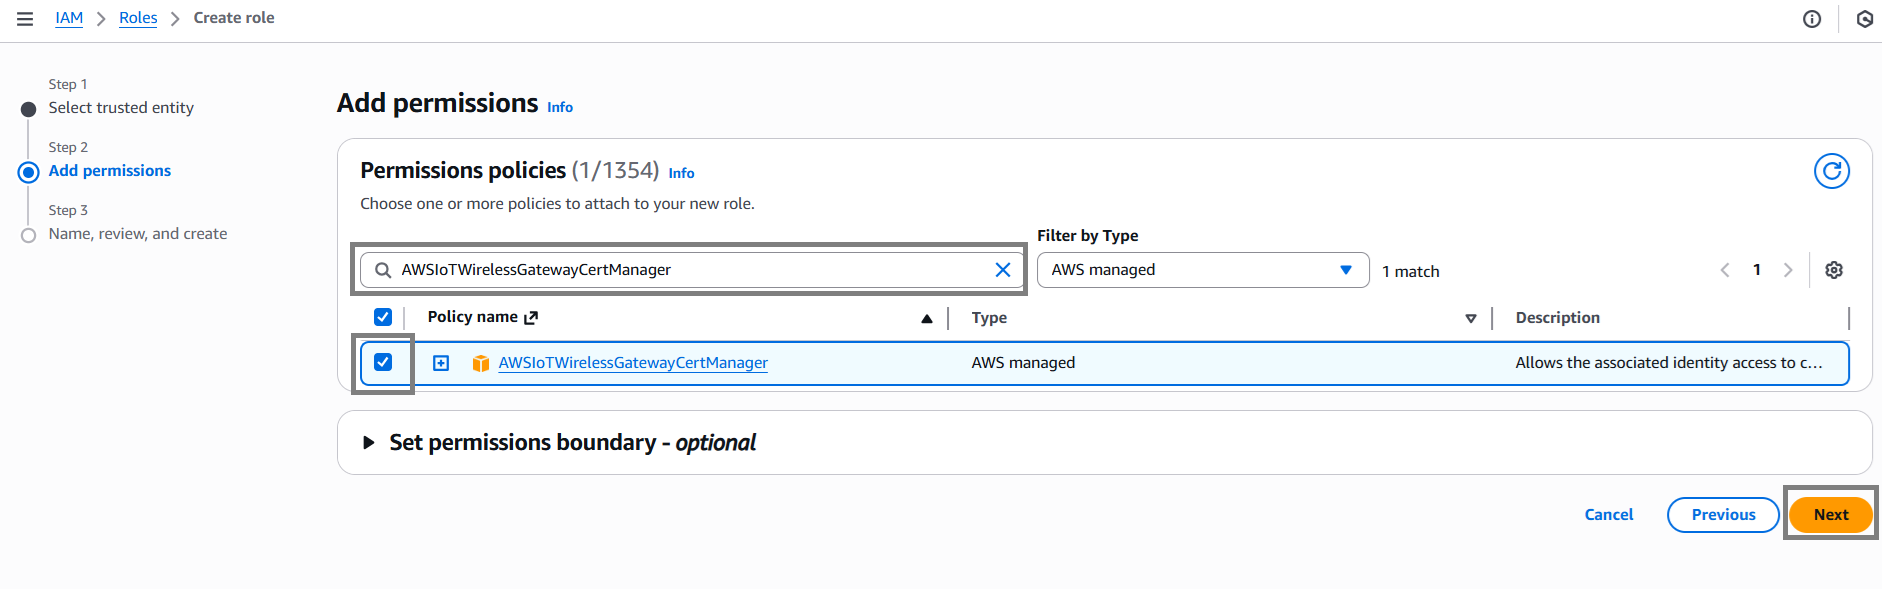This screenshot has width=1882, height=589.
Task: Select Step 2 Add permissions
Action: [110, 171]
